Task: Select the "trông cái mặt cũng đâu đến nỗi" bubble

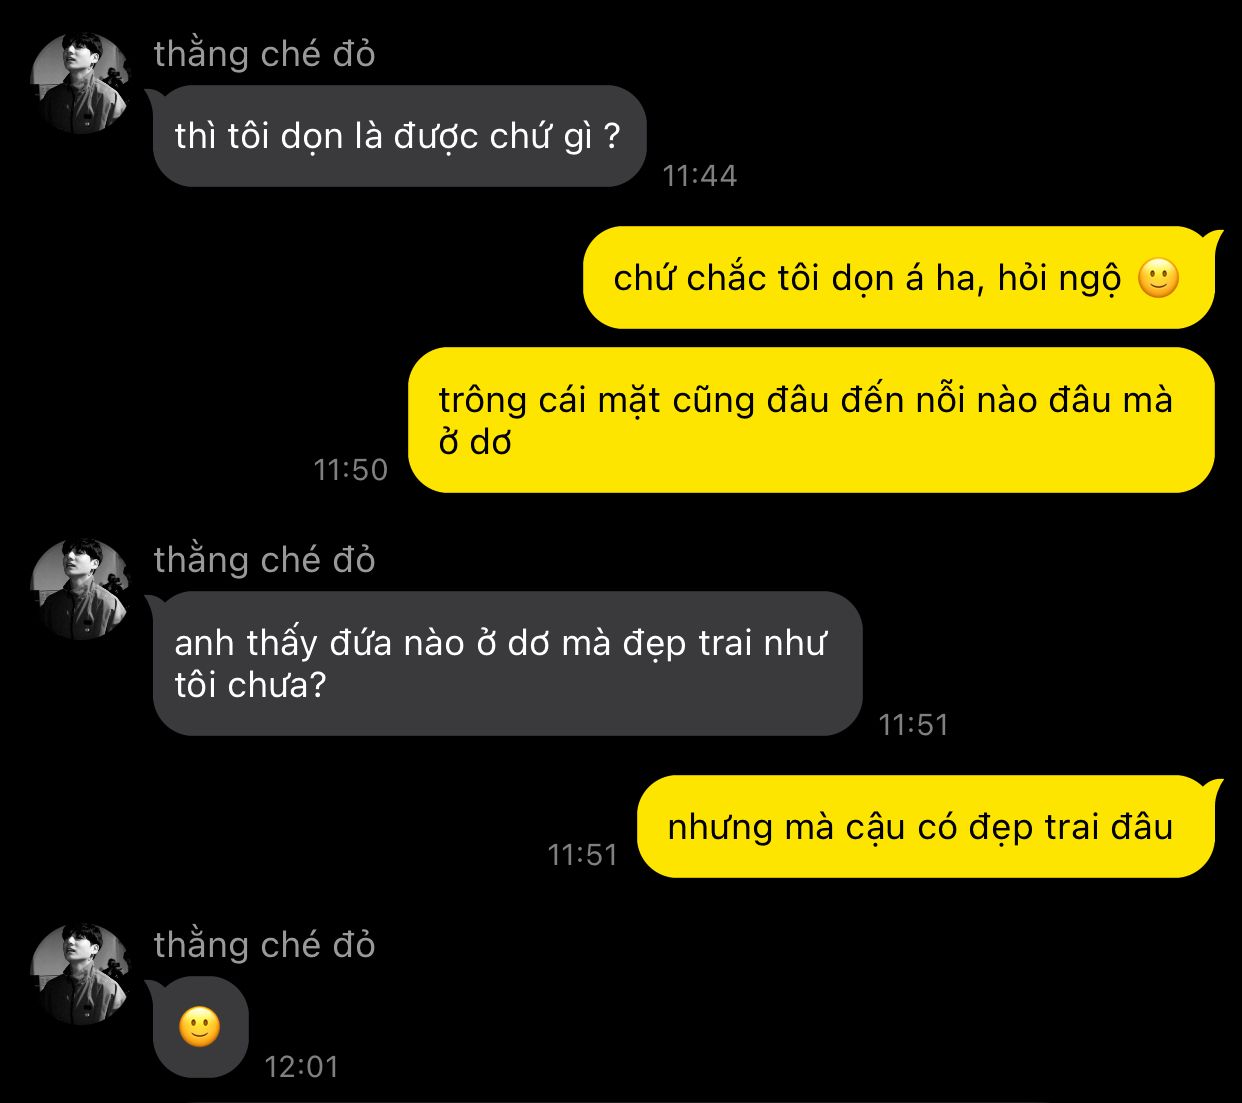Action: coord(811,420)
